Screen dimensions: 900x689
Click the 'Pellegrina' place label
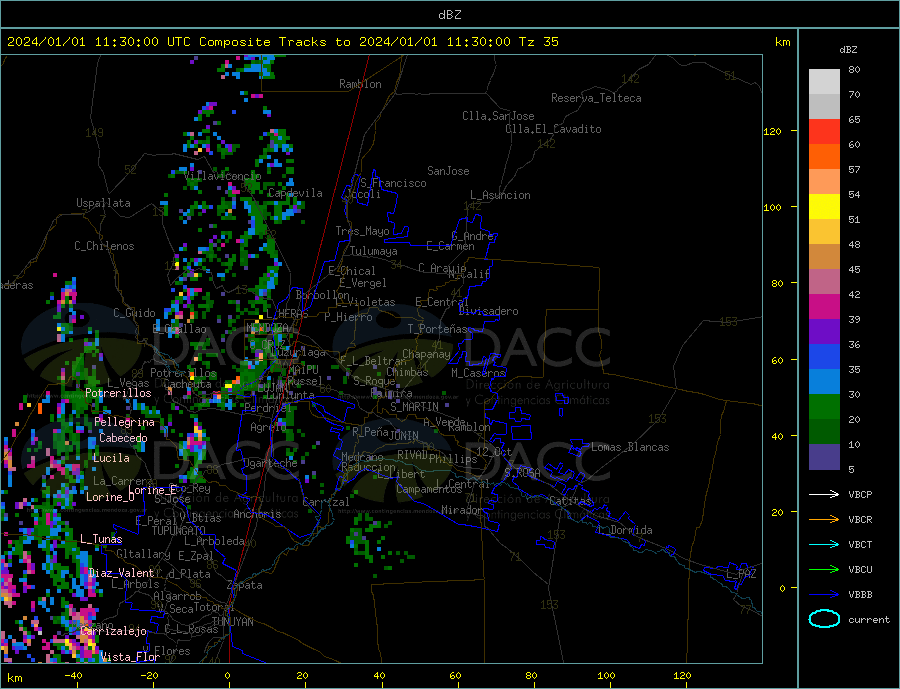pyautogui.click(x=125, y=422)
